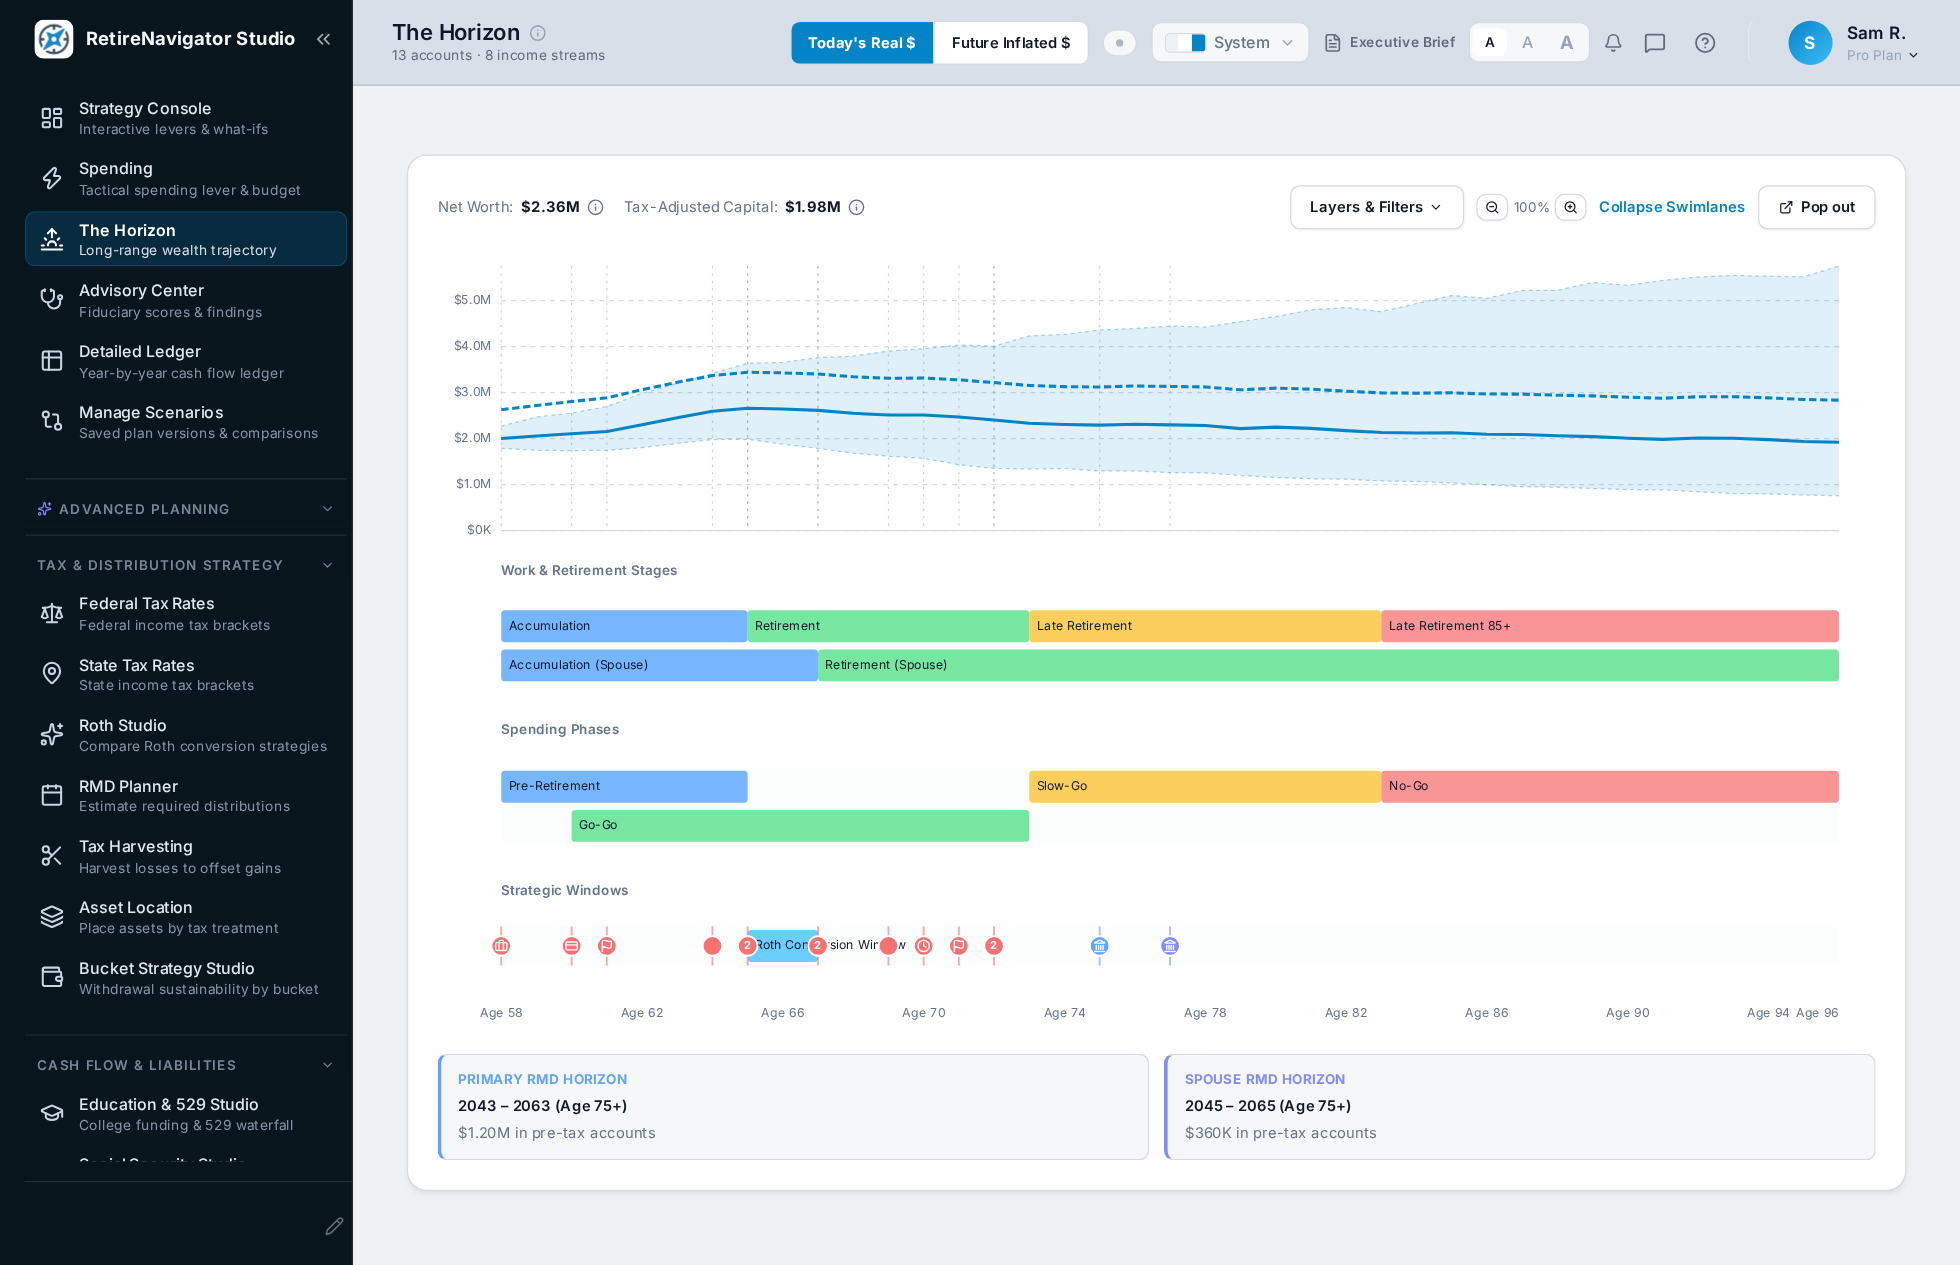The height and width of the screenshot is (1265, 1960).
Task: Zoom in the chart
Action: 1571,207
